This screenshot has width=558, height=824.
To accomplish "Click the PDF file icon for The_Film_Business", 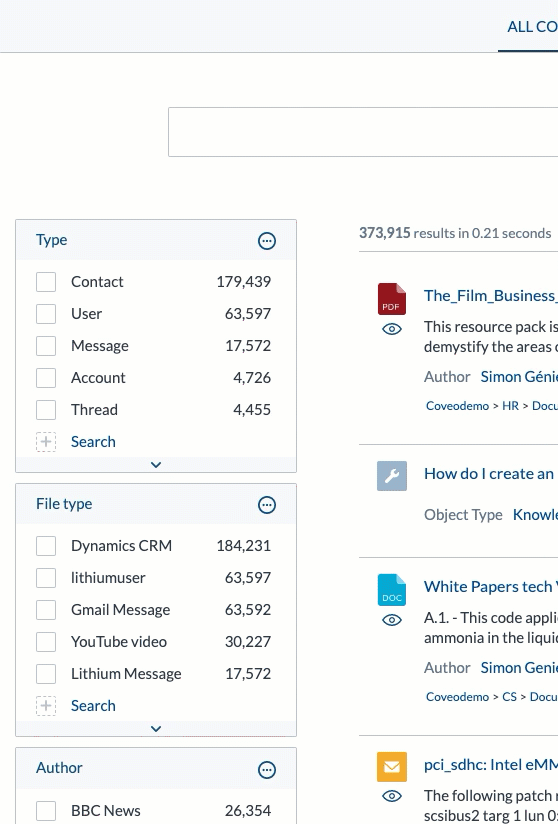I will pos(392,299).
